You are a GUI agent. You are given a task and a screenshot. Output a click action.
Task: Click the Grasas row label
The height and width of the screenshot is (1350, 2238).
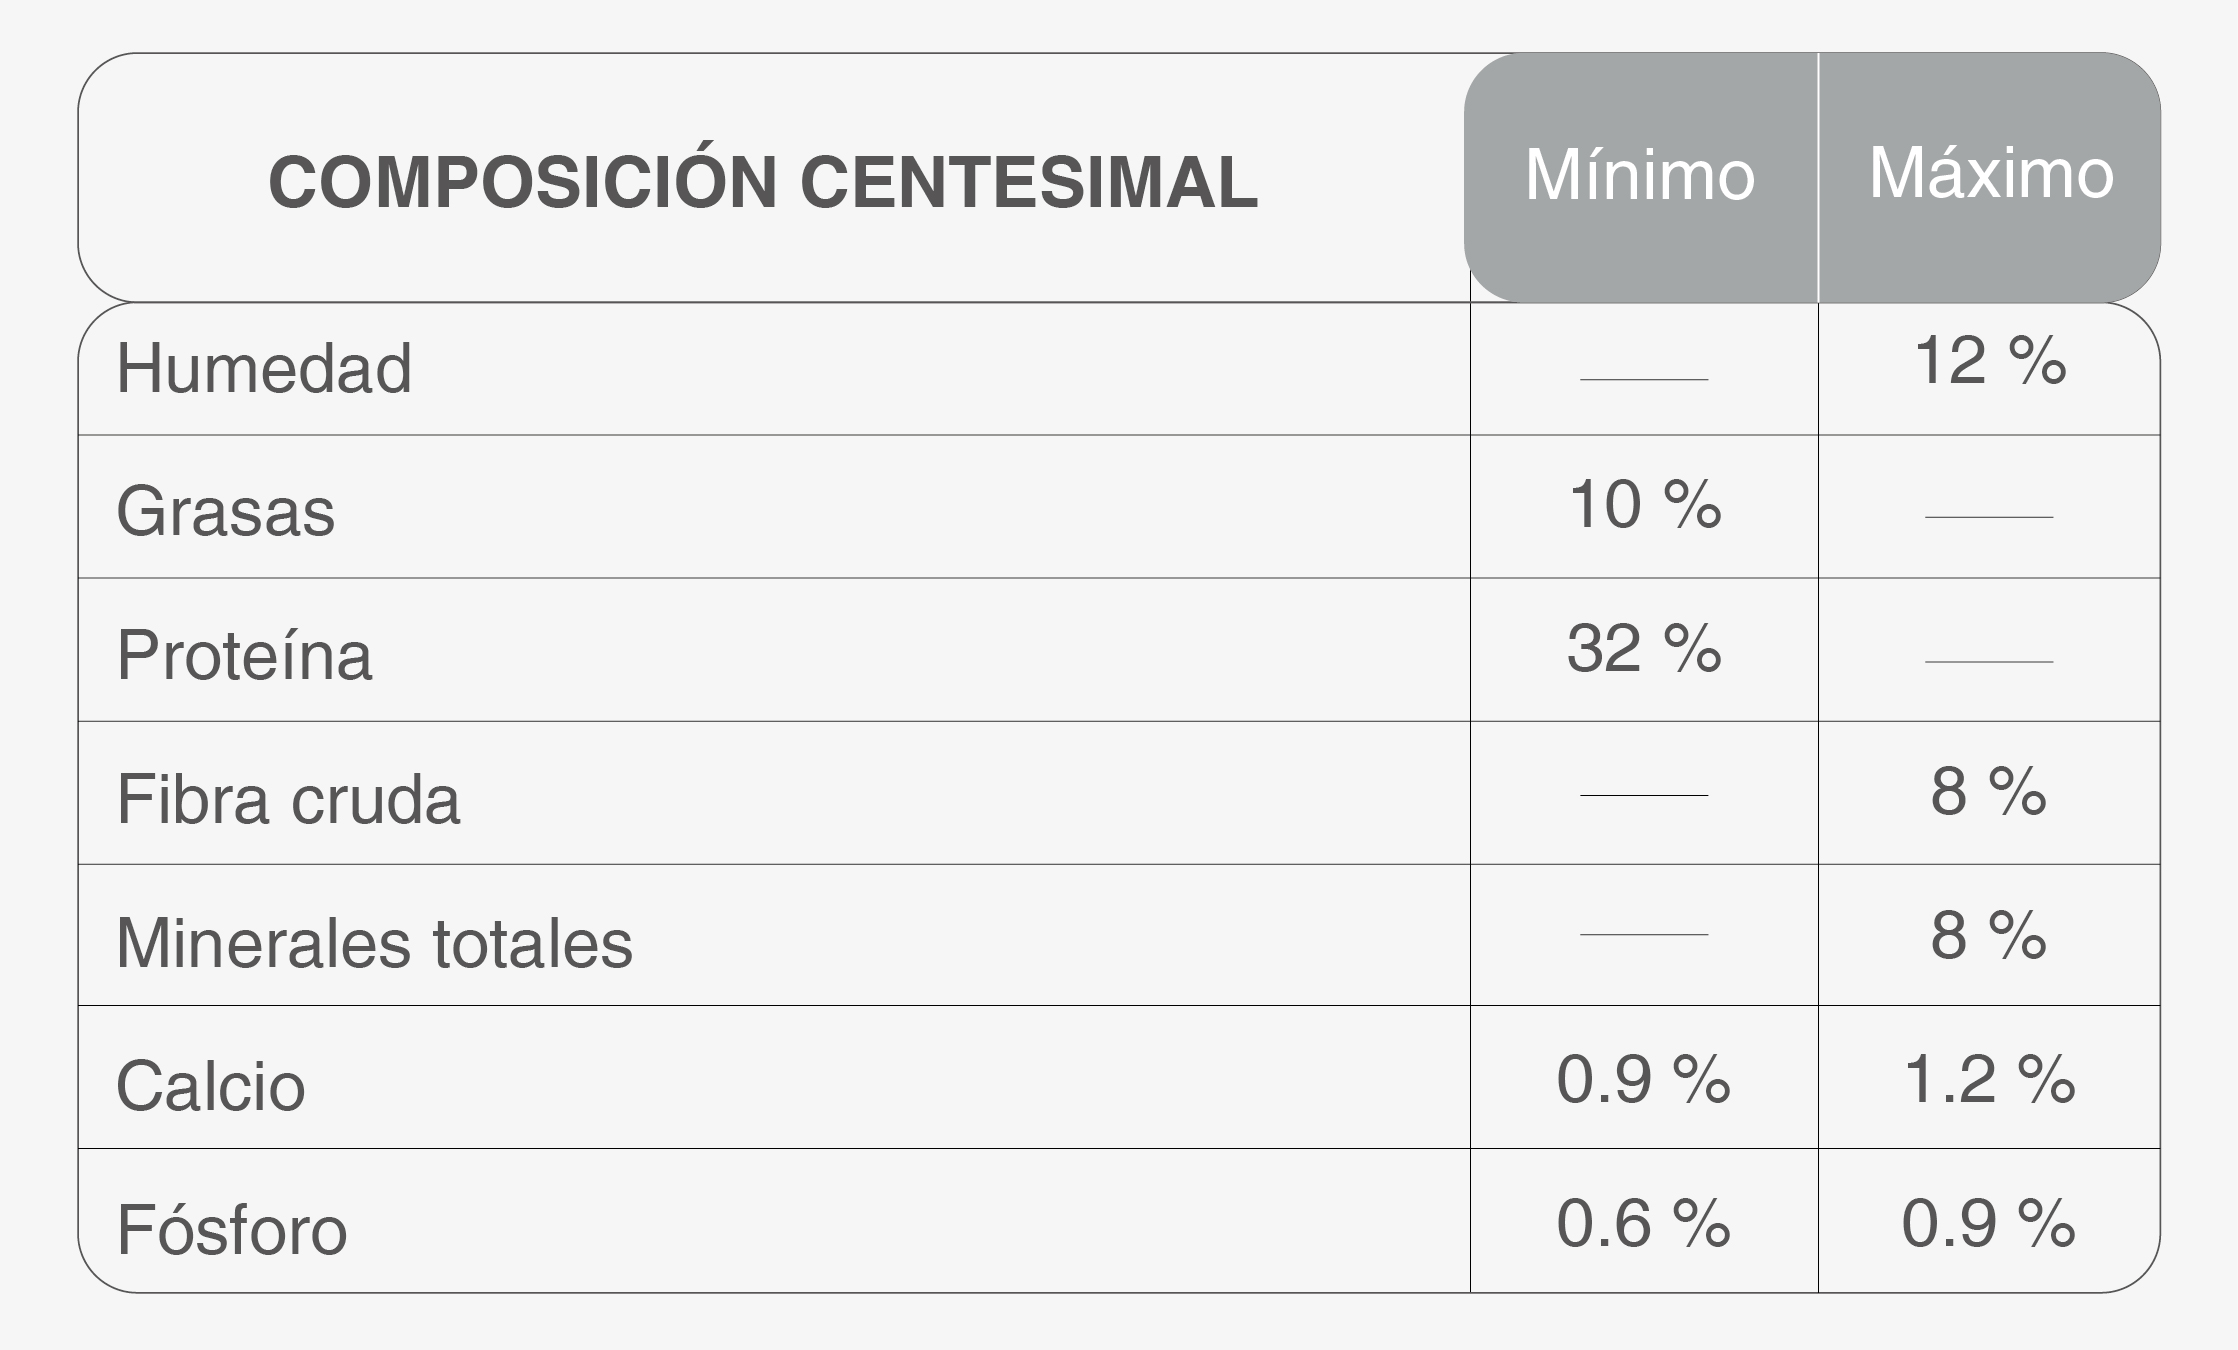tap(226, 512)
